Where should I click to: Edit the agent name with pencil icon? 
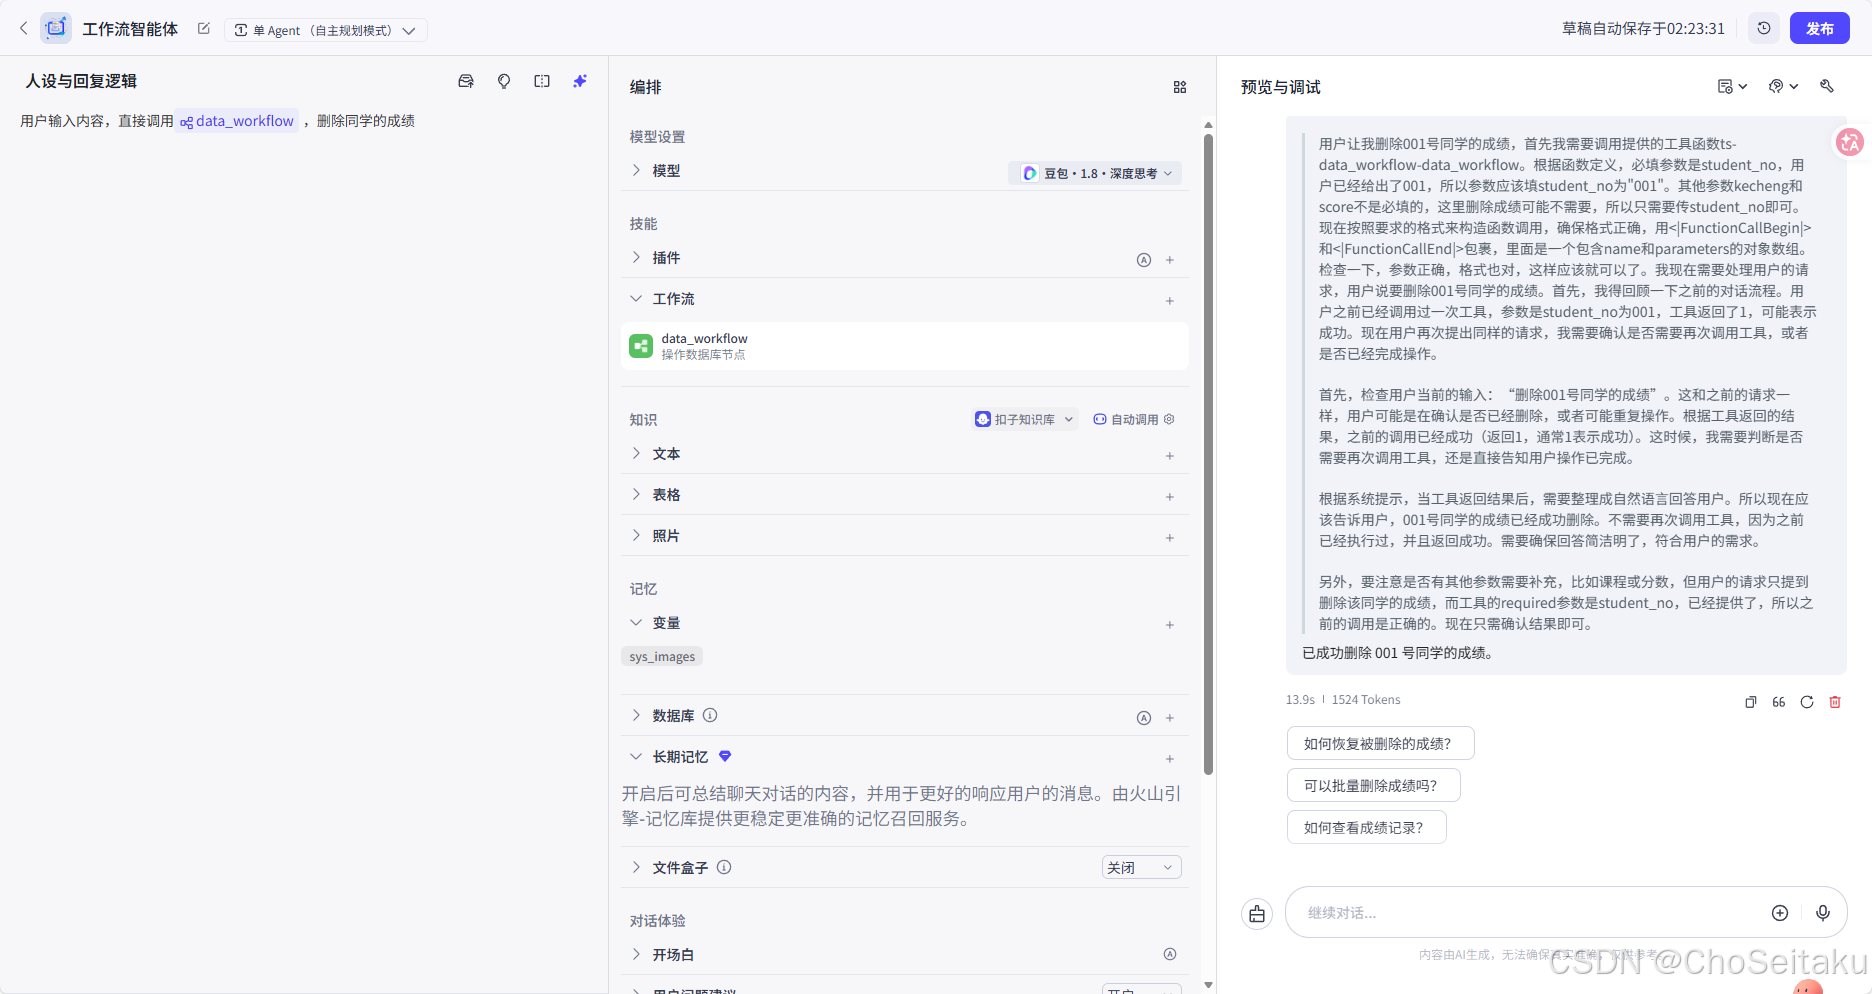click(204, 29)
